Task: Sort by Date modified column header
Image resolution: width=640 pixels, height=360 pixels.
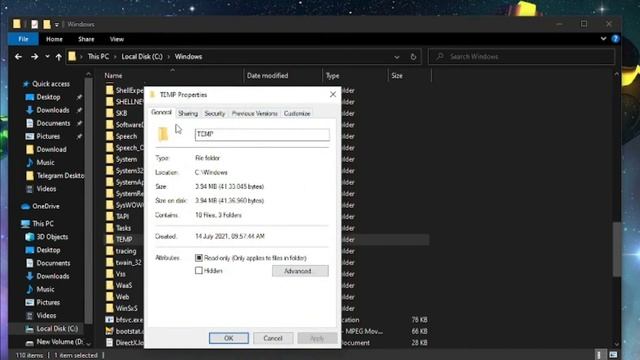Action: [267, 76]
